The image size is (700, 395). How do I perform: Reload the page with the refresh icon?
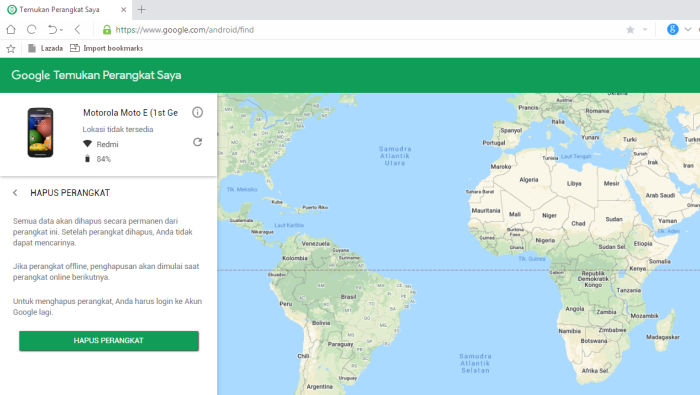point(31,29)
